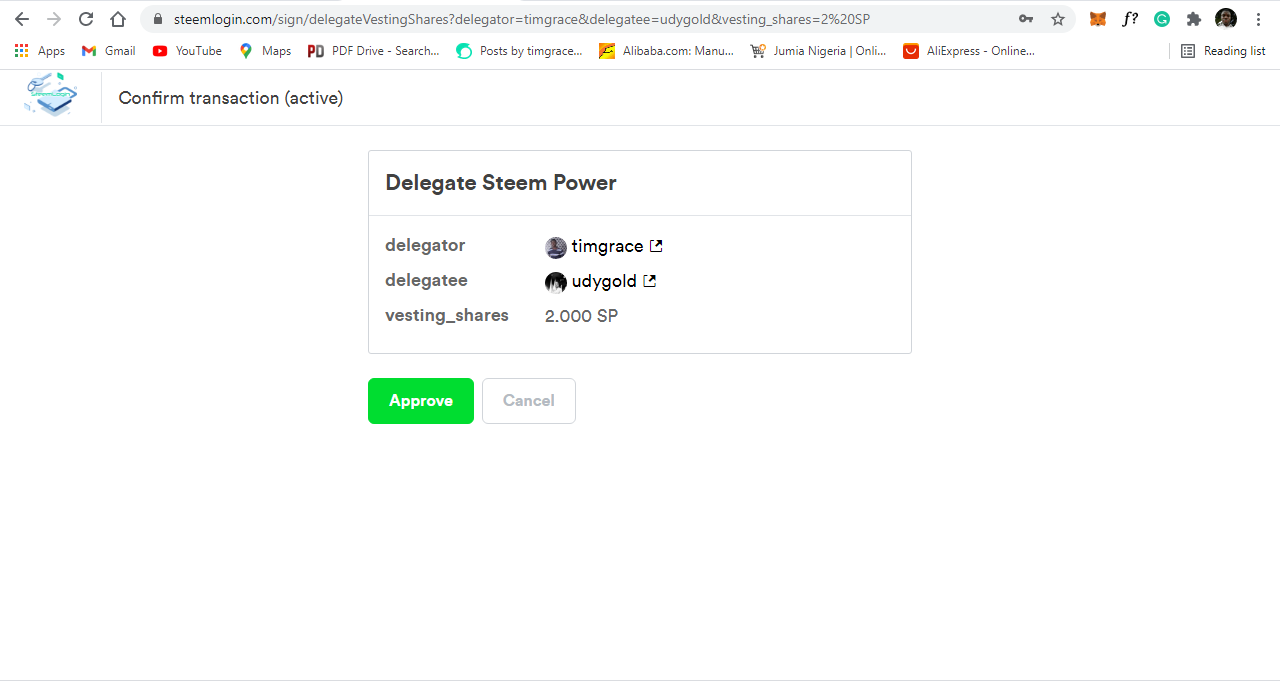Open the AliExpress bookmark
The width and height of the screenshot is (1280, 686).
968,50
